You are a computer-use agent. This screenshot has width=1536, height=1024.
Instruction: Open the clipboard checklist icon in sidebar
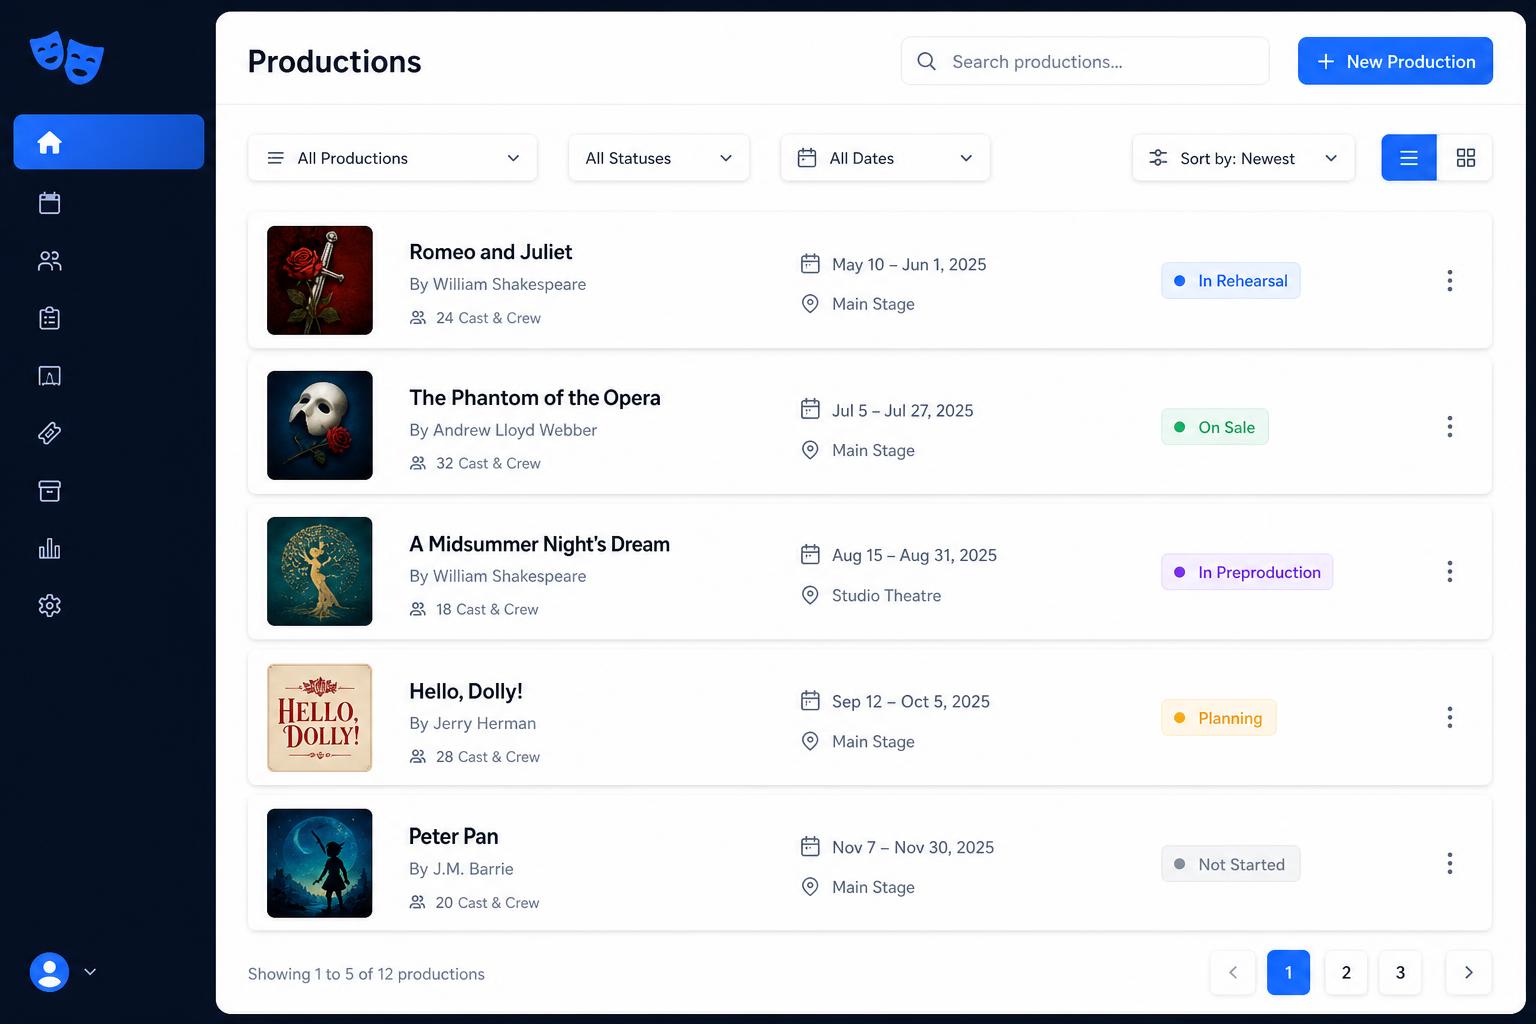tap(49, 318)
